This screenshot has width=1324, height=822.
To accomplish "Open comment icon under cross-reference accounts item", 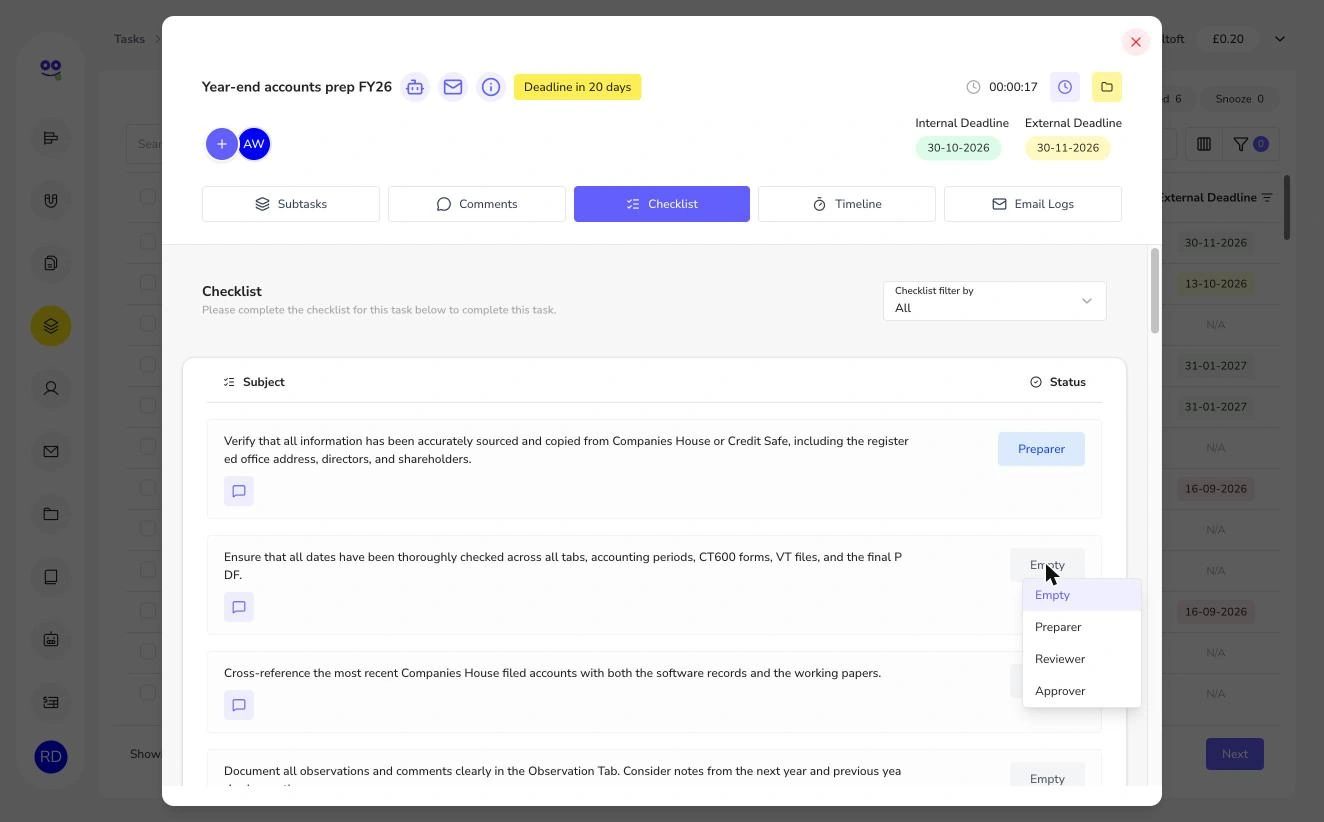I will 239,705.
